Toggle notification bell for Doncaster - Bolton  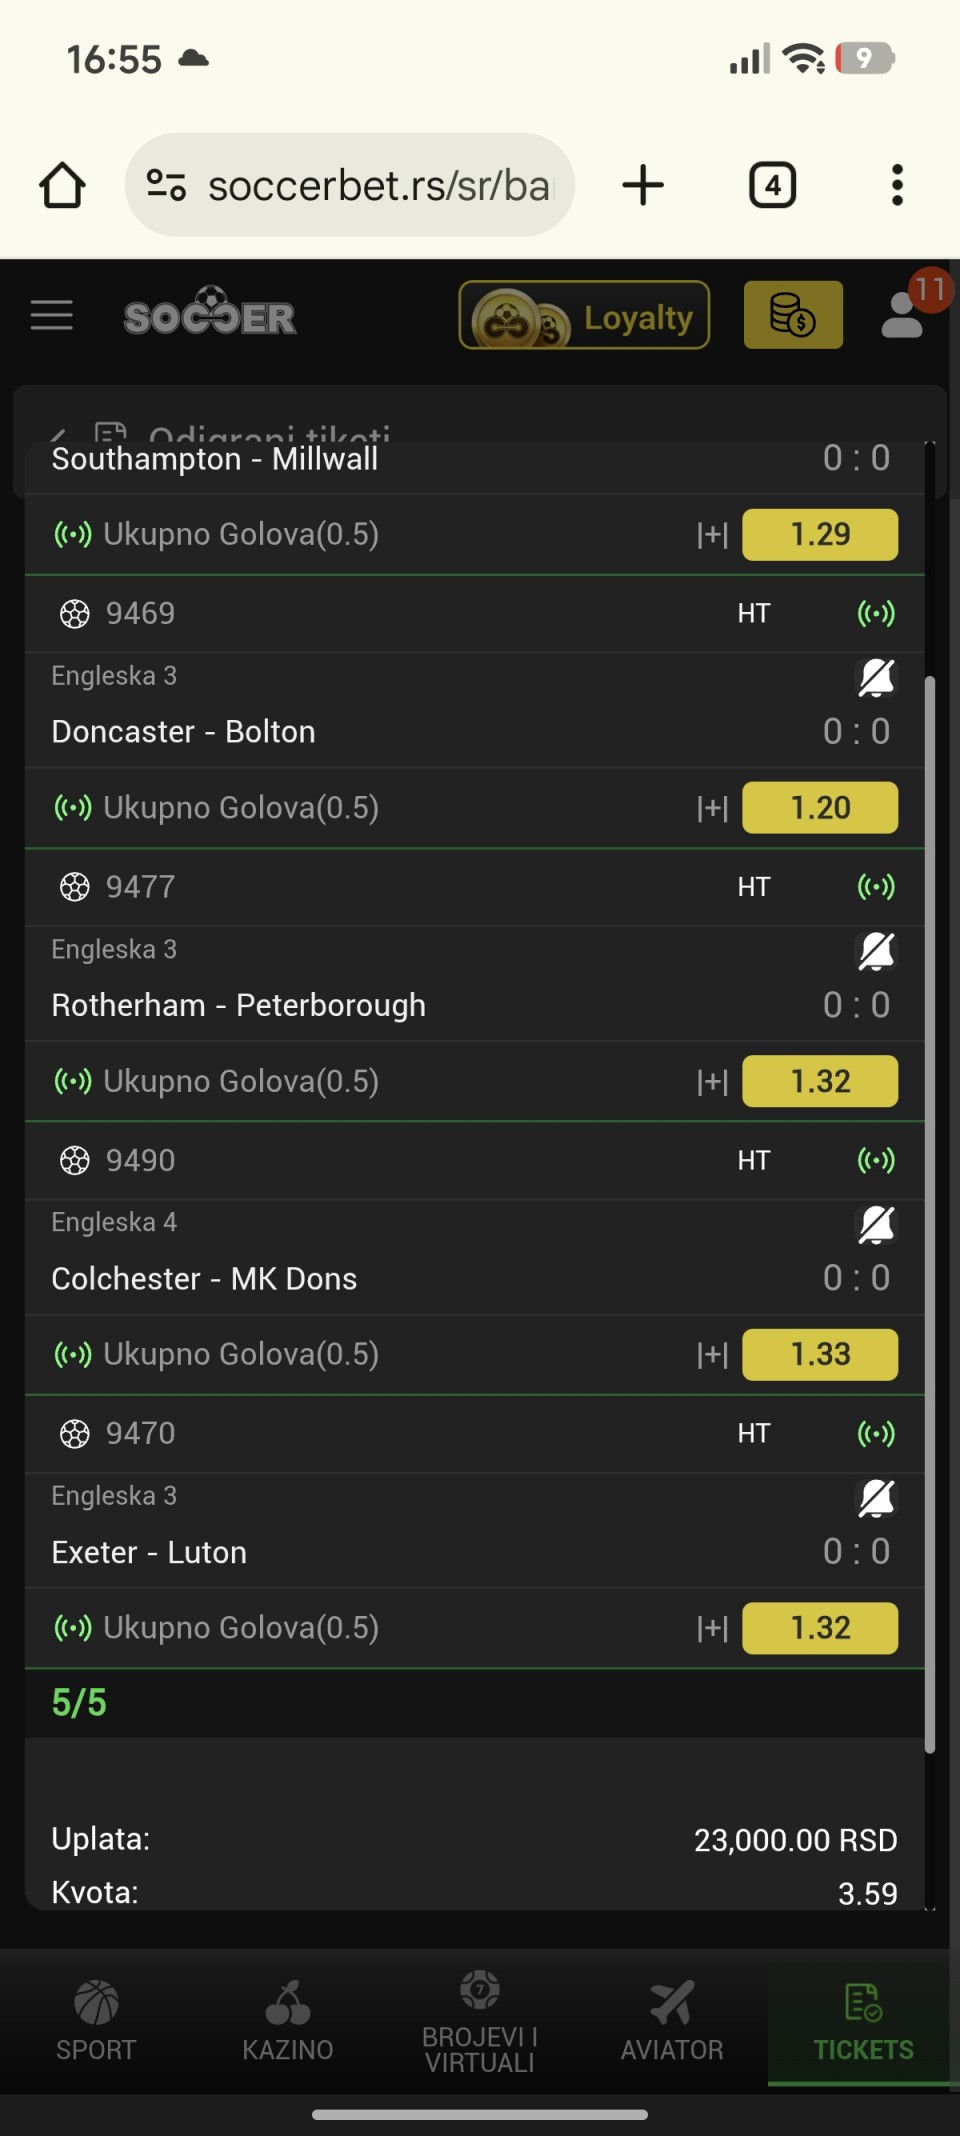(876, 678)
